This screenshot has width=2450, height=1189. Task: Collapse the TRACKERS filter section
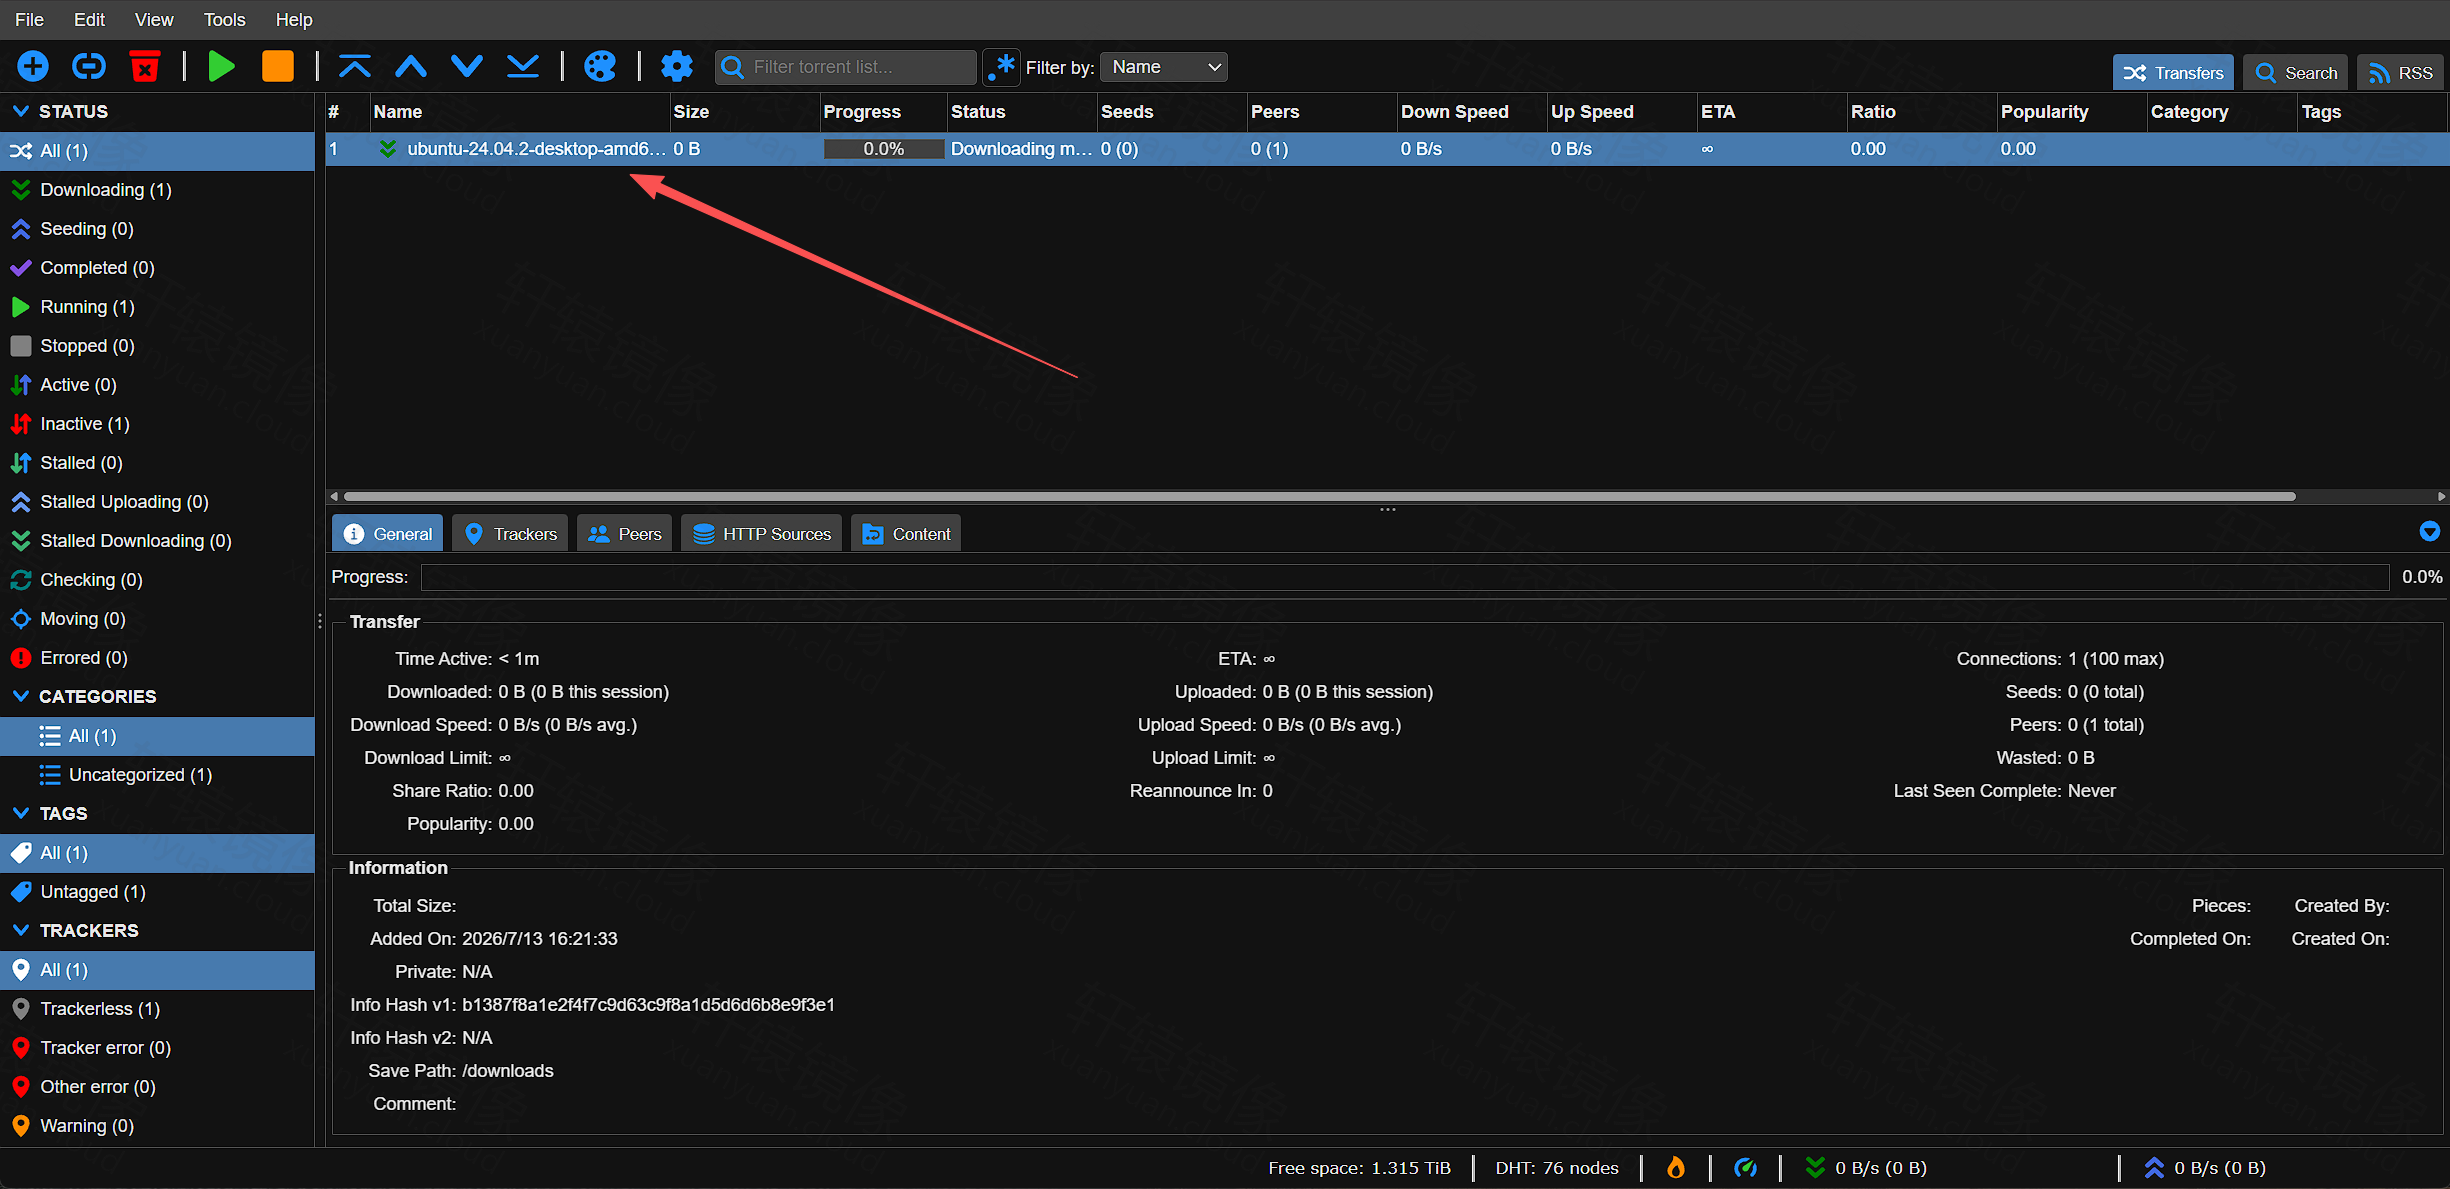click(x=20, y=930)
